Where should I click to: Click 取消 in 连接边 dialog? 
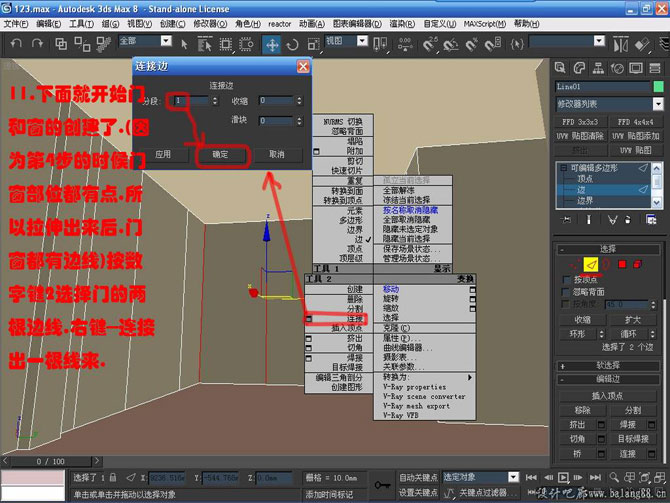pos(277,154)
